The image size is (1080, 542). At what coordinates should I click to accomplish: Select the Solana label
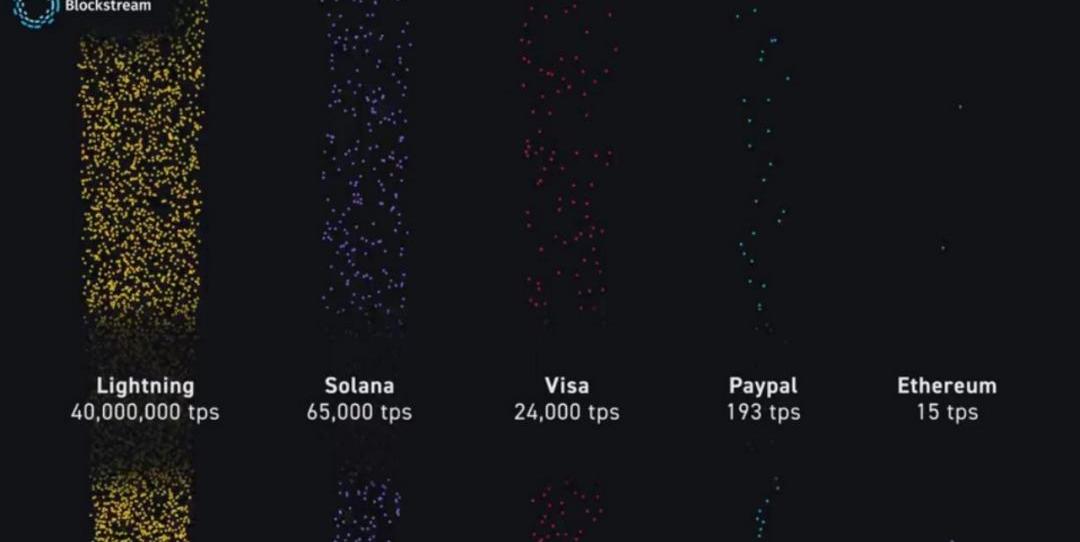359,386
